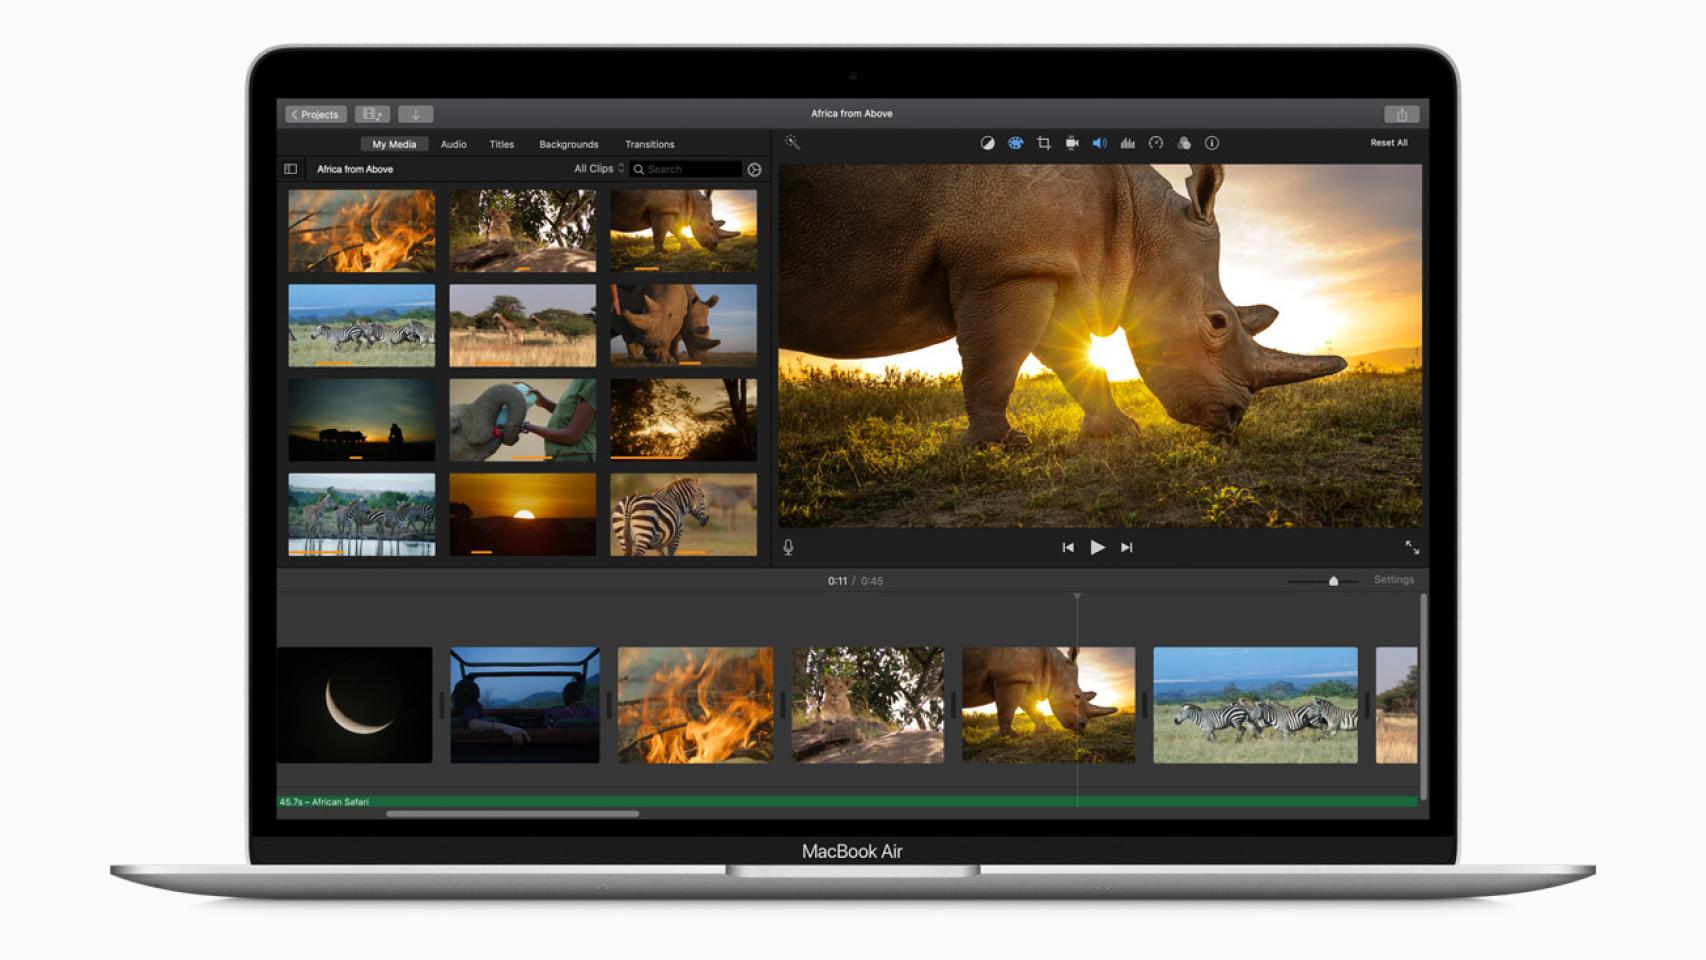
Task: Open the All Clips filter dropdown
Action: [x=599, y=169]
